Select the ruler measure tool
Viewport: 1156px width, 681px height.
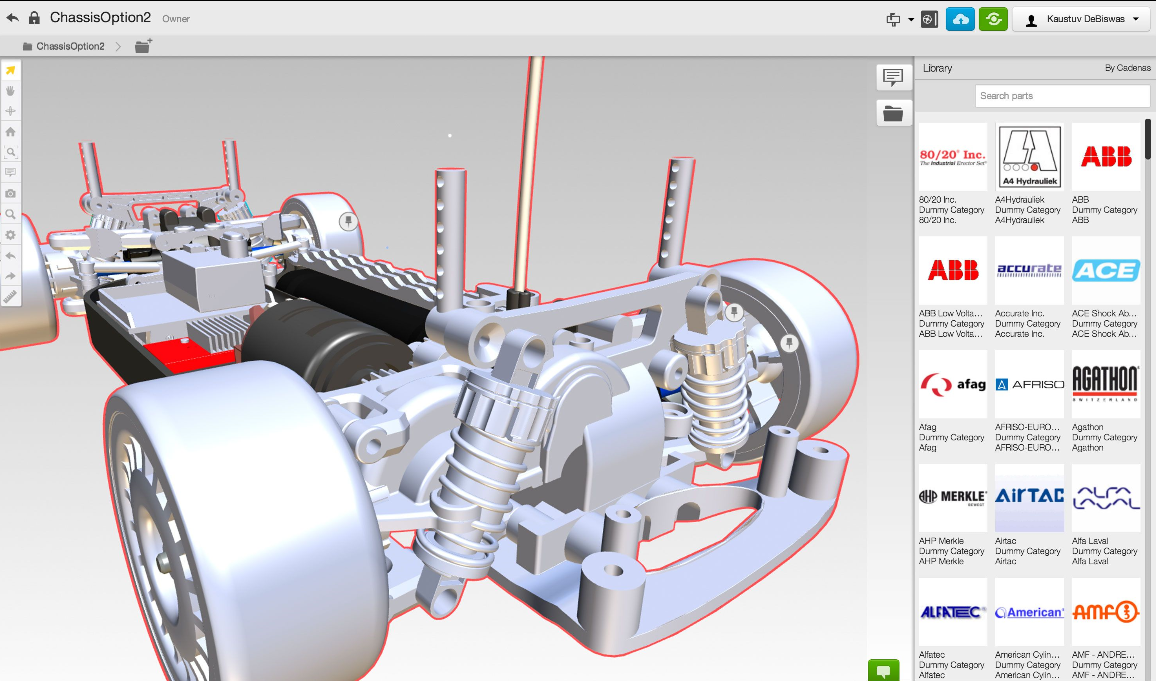tap(10, 296)
